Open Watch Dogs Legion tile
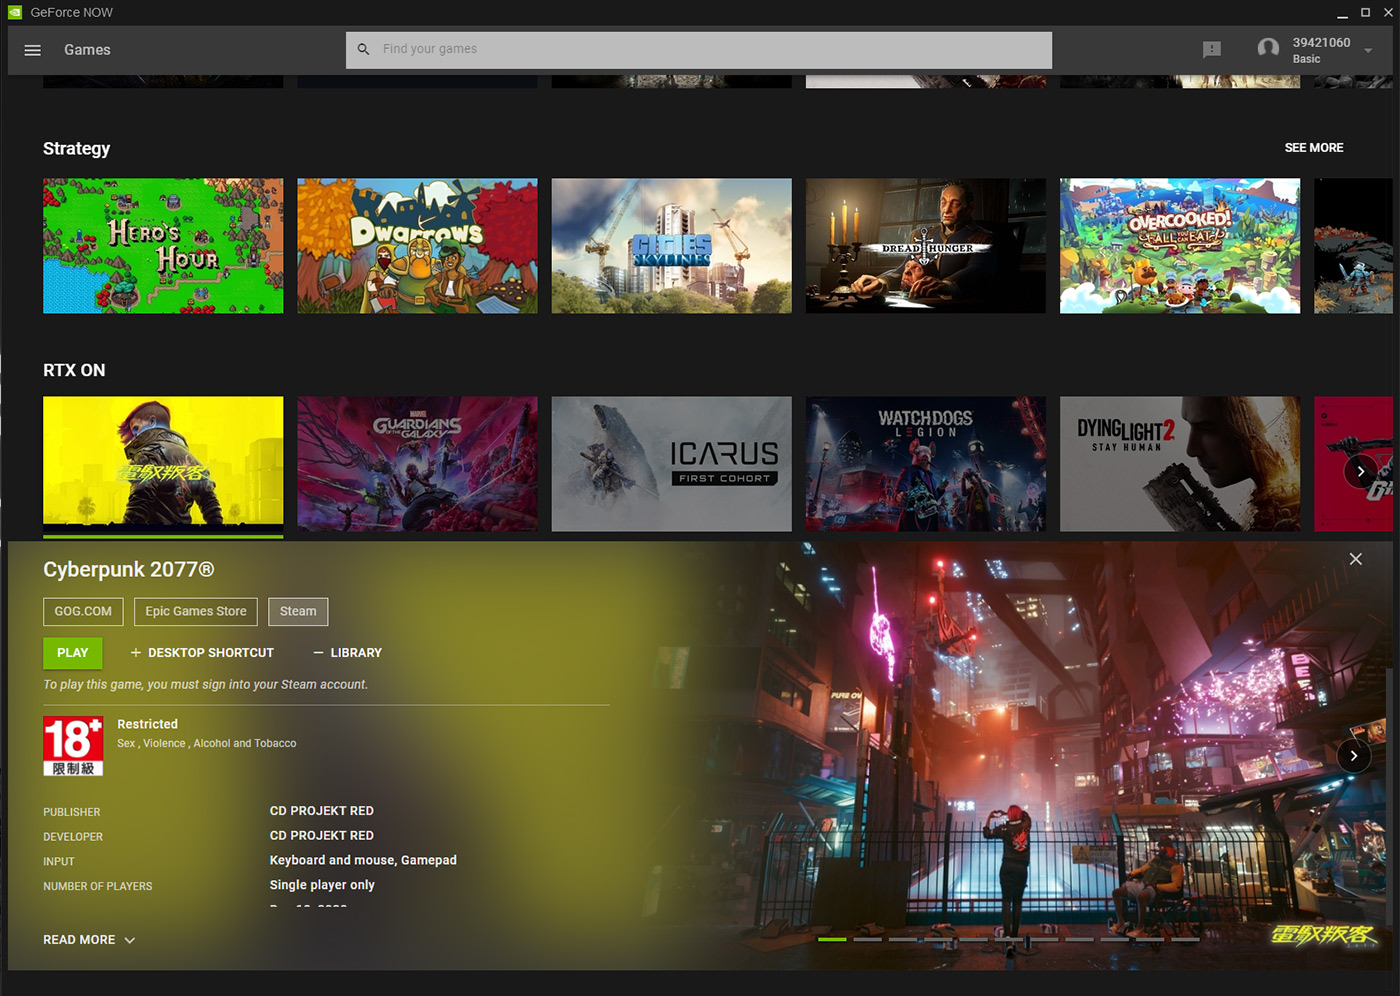 926,463
